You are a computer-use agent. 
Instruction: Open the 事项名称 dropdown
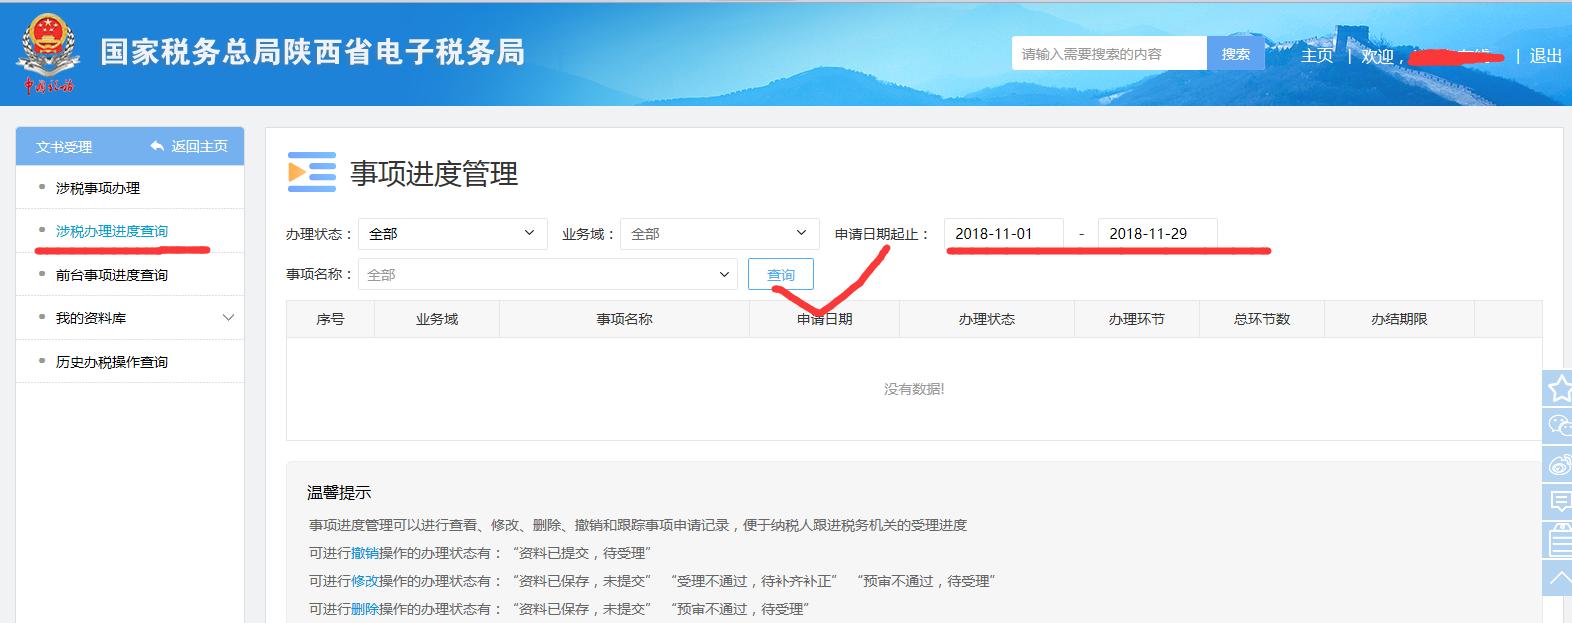tap(548, 274)
